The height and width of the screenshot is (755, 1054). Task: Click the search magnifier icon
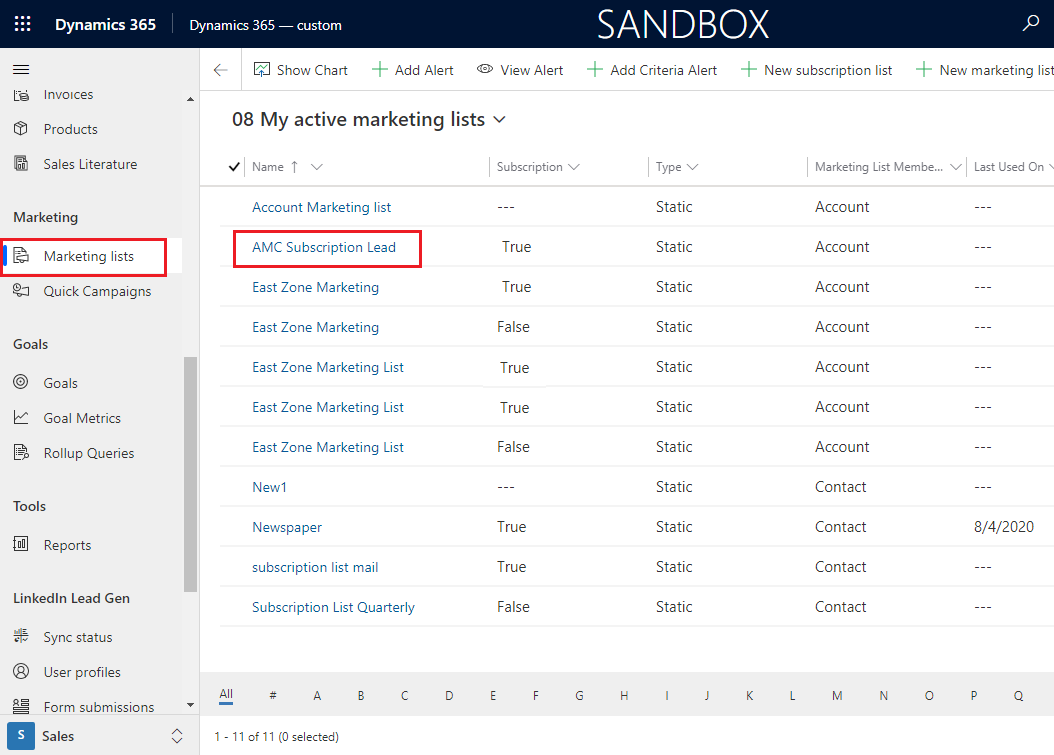point(1030,24)
